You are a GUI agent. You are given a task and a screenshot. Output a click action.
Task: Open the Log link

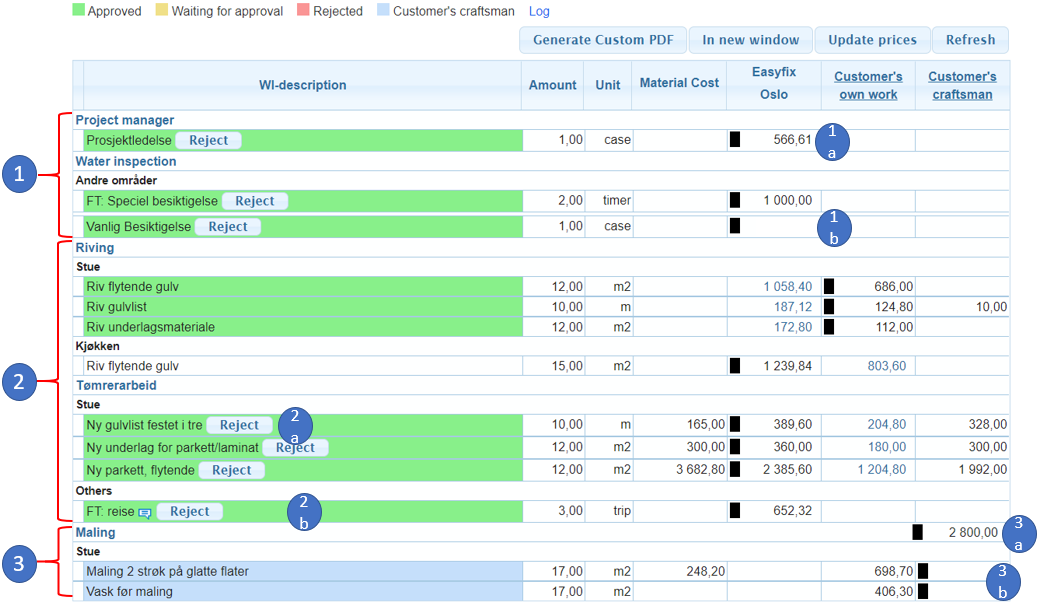539,11
